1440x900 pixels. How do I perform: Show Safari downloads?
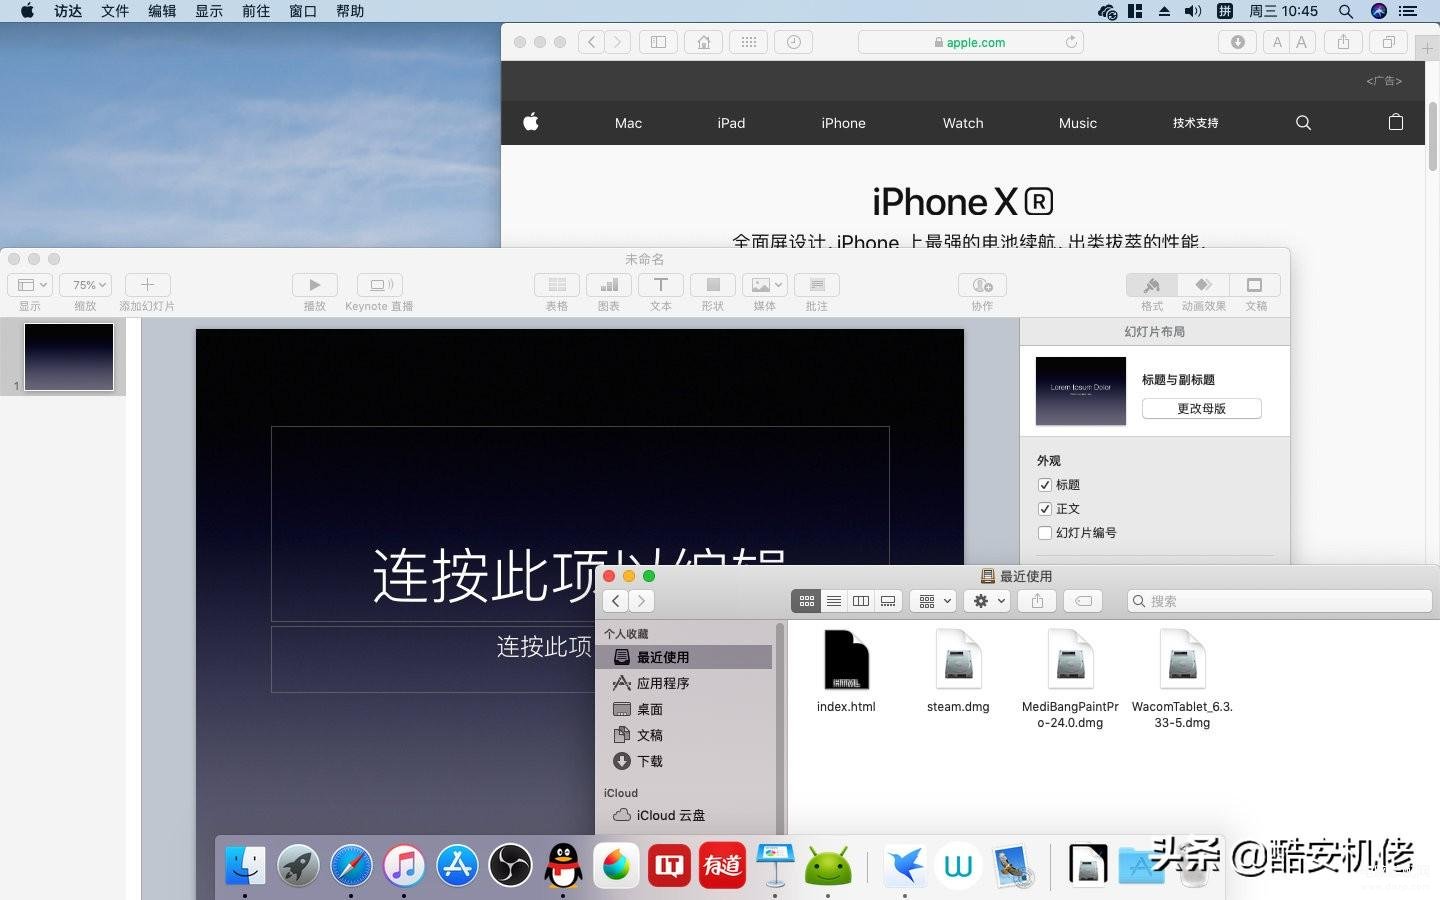pyautogui.click(x=1237, y=42)
